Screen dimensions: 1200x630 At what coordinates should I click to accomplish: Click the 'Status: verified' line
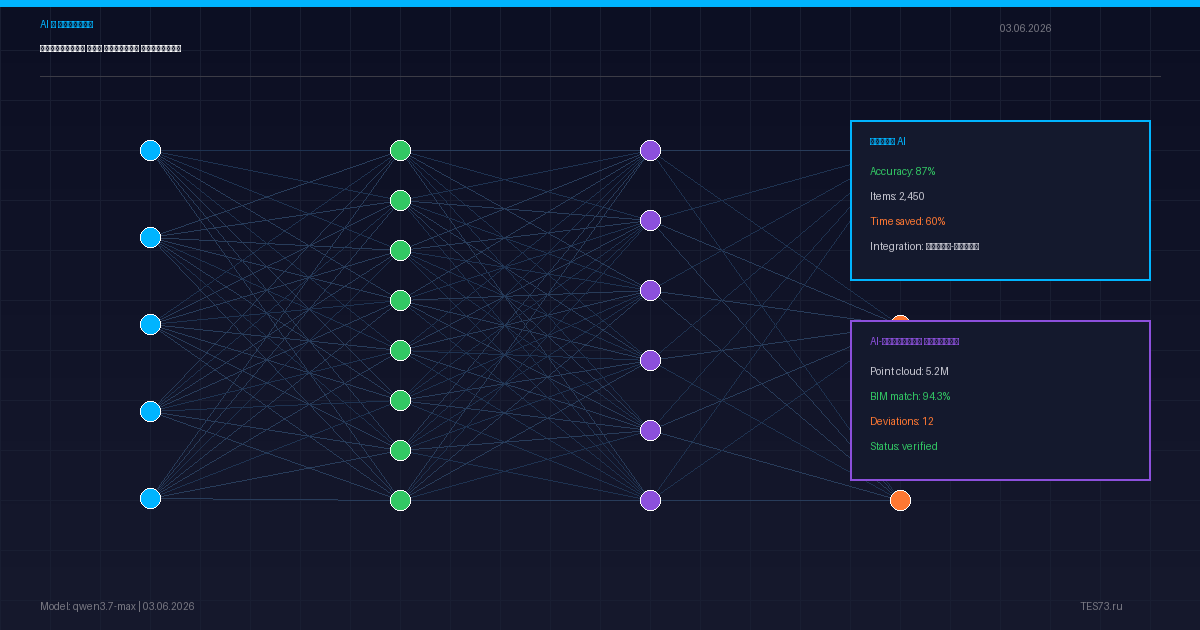pyautogui.click(x=904, y=447)
